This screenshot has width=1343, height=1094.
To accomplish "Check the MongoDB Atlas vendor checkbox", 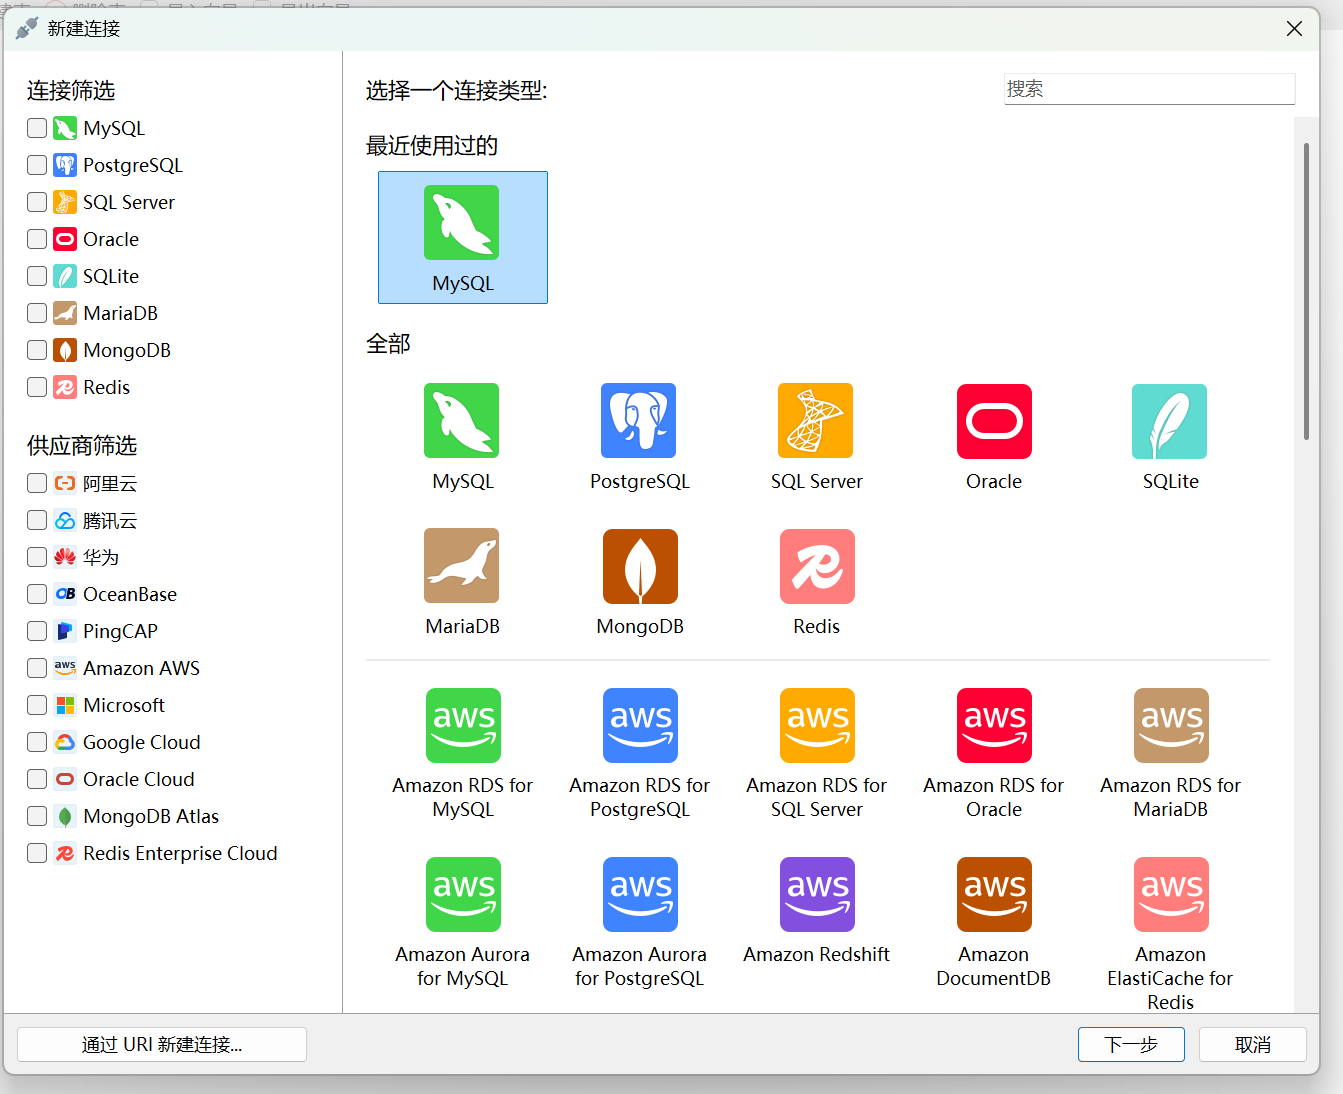I will pos(37,816).
